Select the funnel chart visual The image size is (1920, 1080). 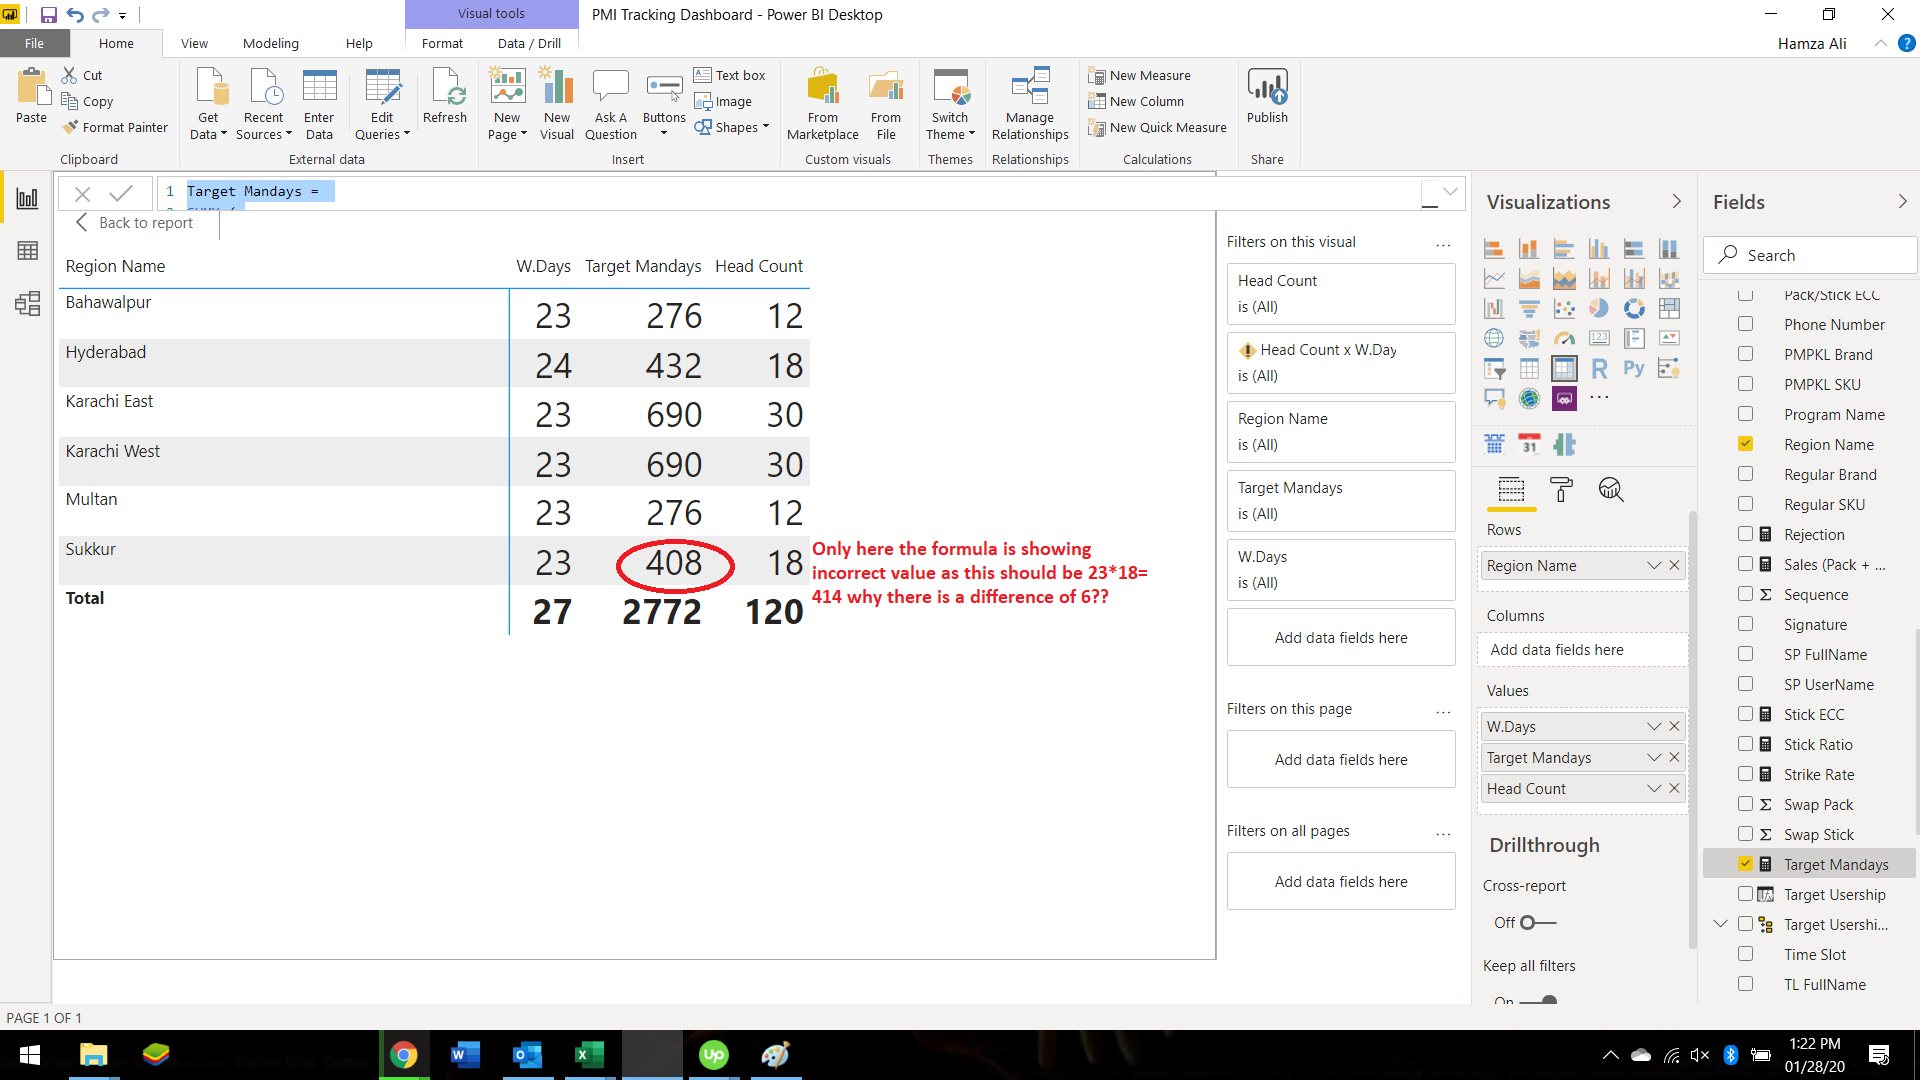(x=1529, y=308)
